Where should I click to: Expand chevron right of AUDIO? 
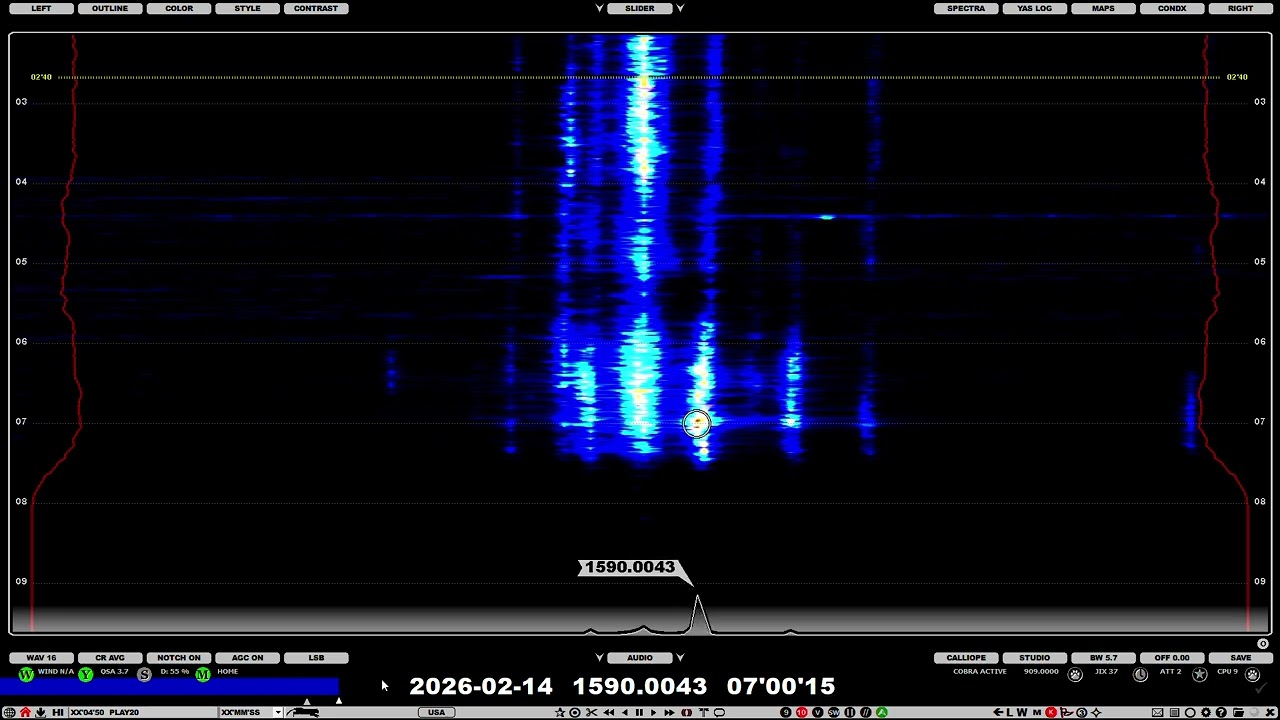tap(680, 658)
